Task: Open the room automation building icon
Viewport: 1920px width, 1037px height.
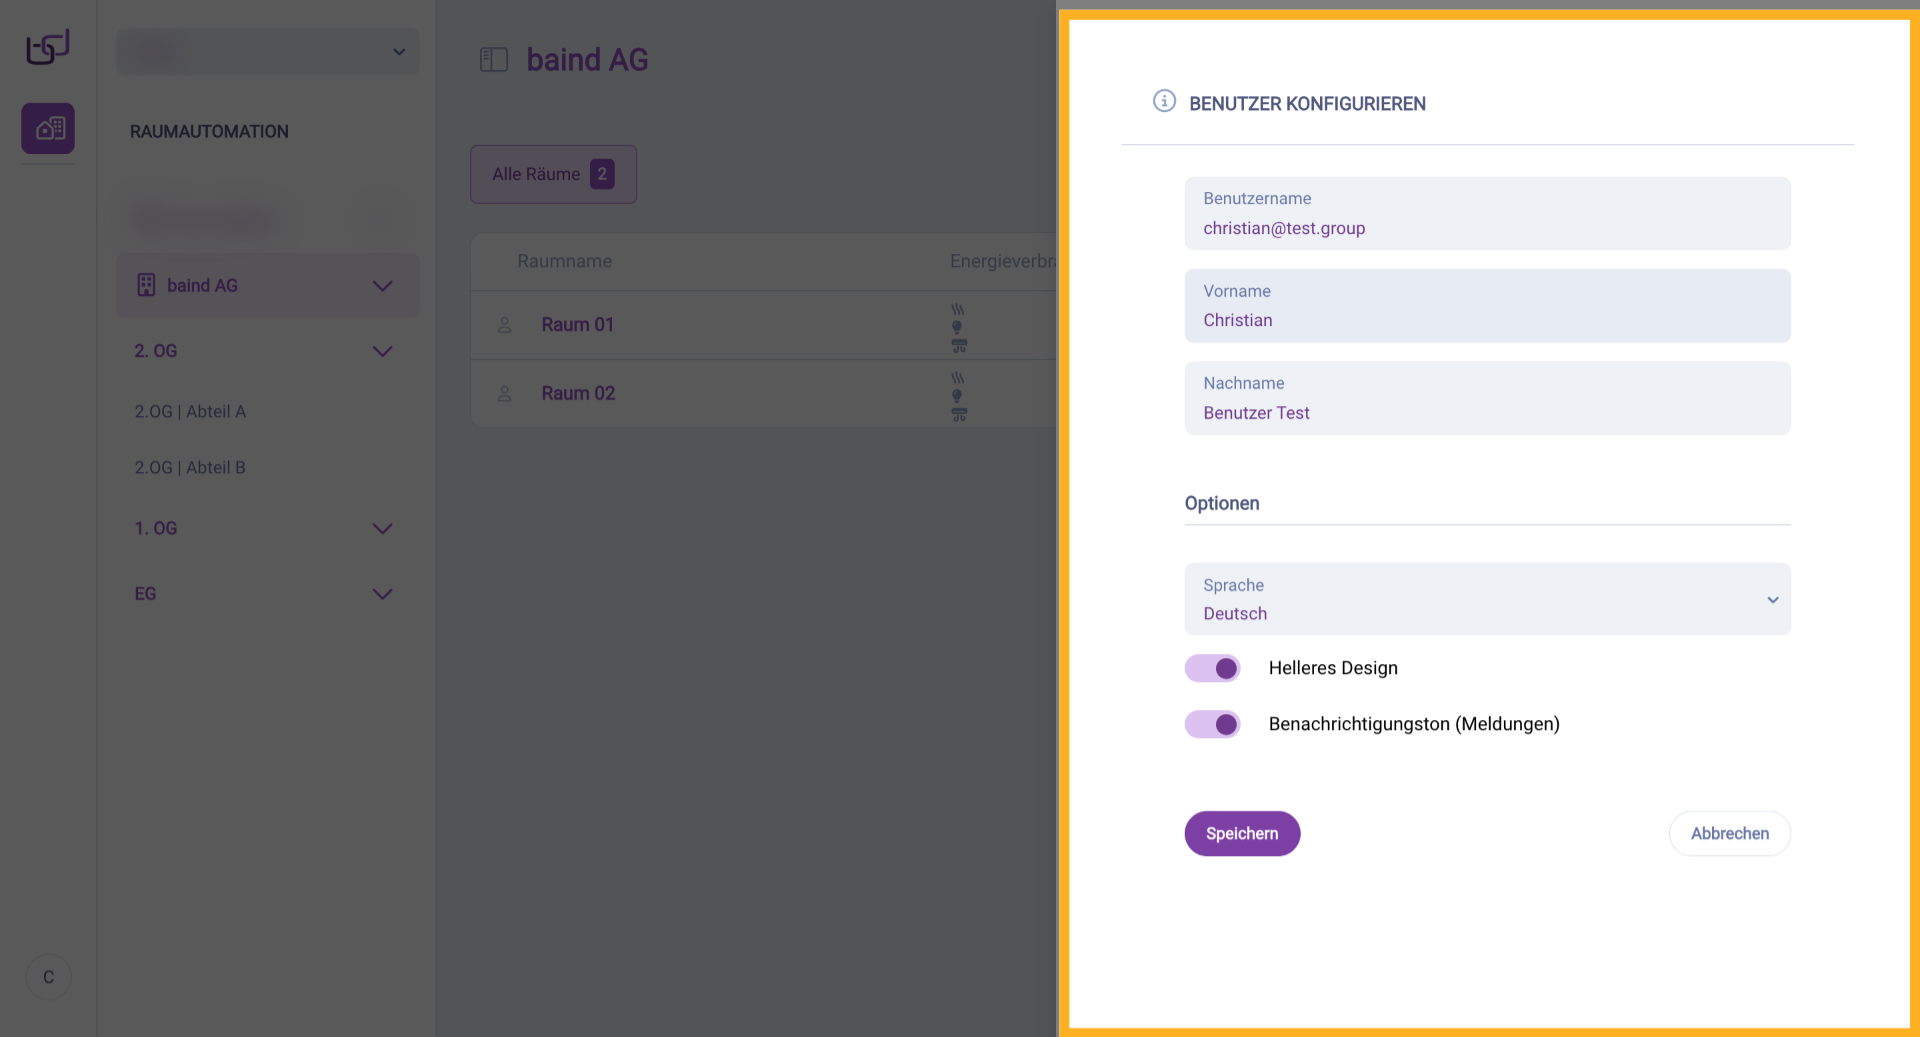Action: 48,128
